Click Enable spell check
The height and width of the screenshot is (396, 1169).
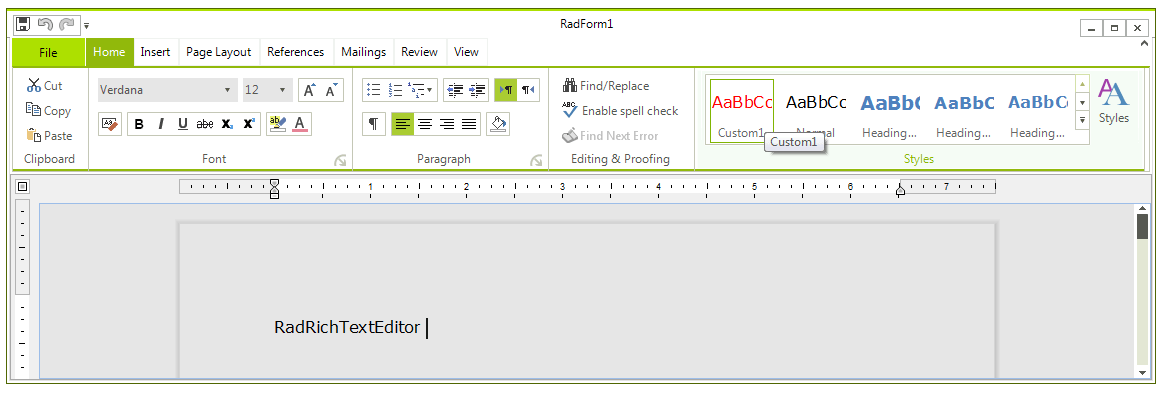620,111
